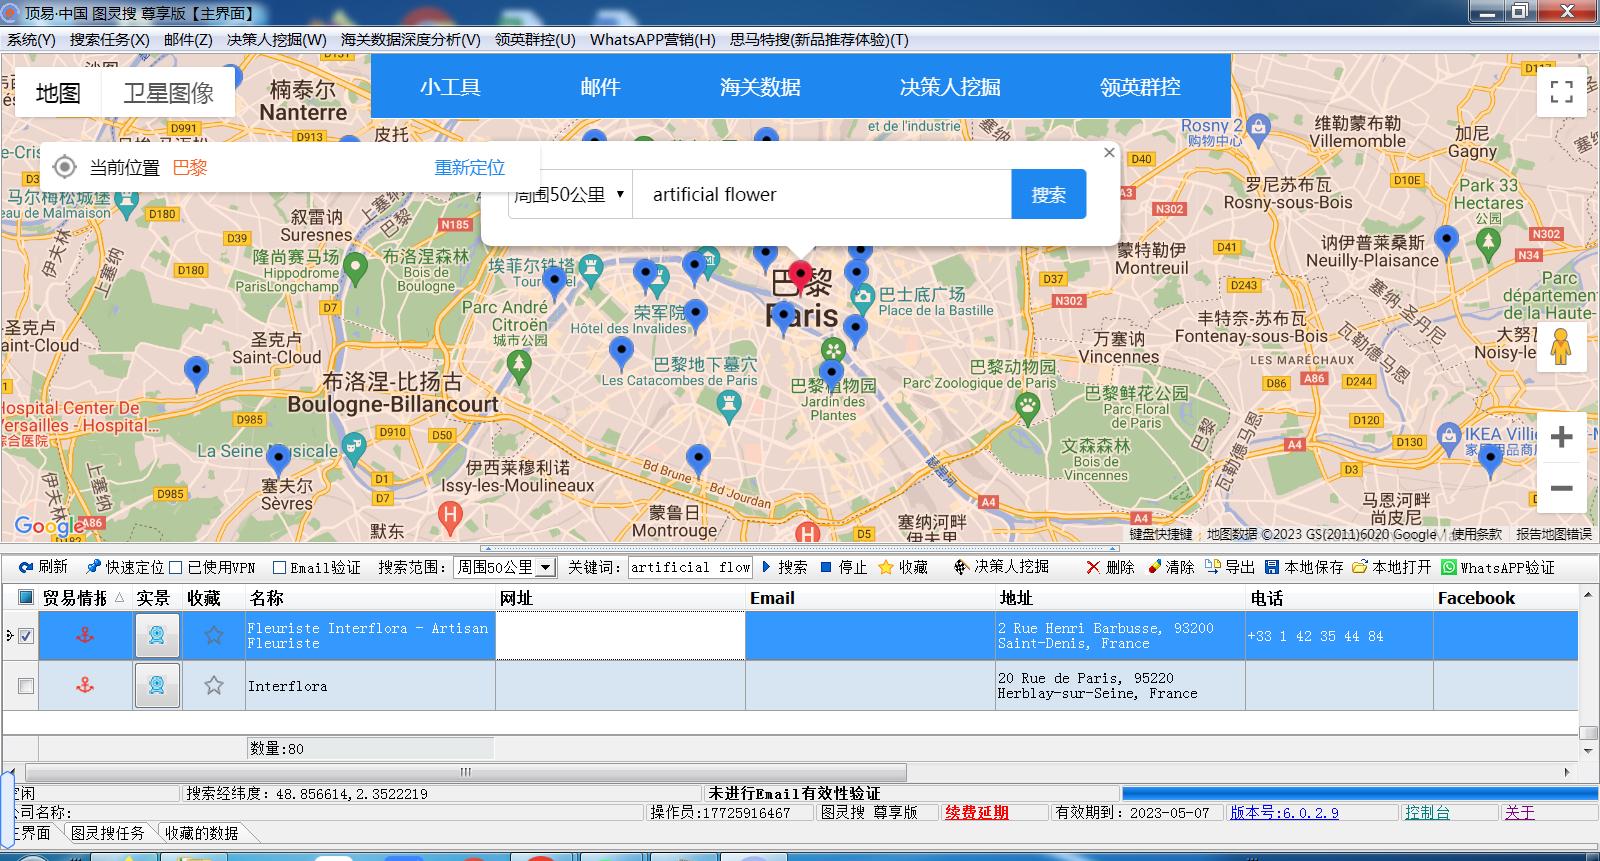The height and width of the screenshot is (861, 1600).
Task: Zoom in the map with plus button
Action: [1561, 437]
